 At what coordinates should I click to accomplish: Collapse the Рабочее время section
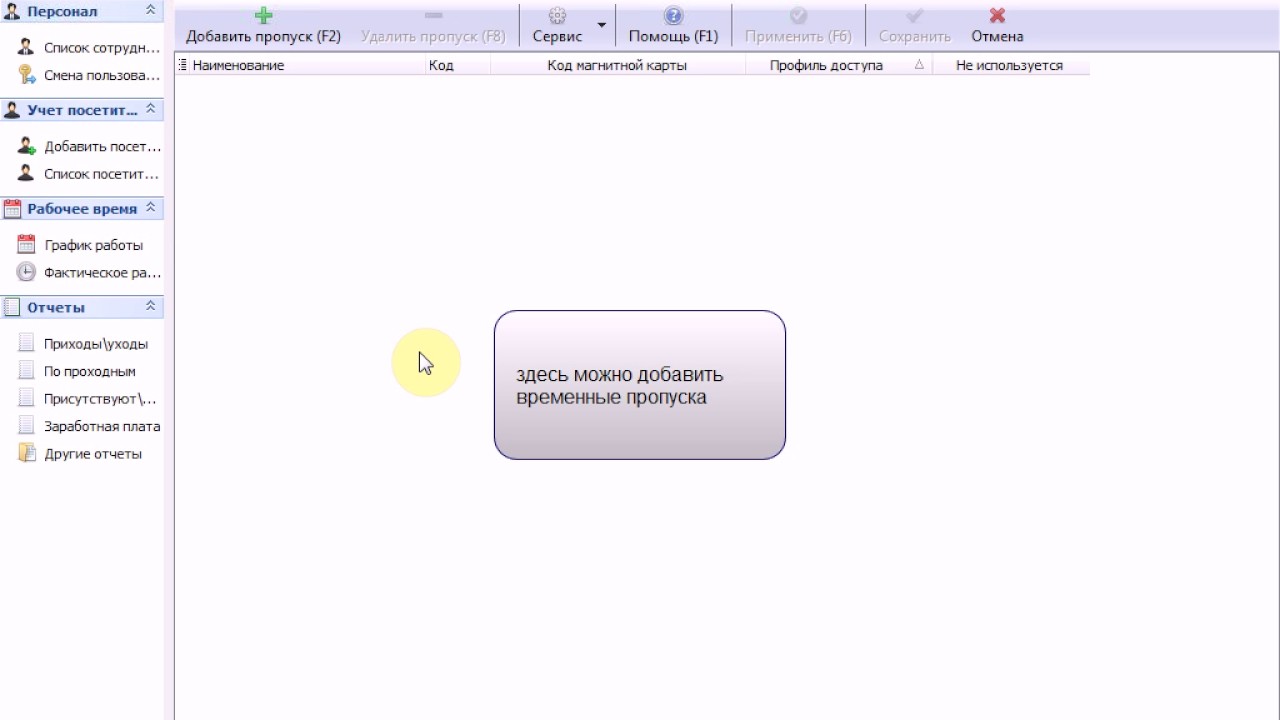point(150,208)
